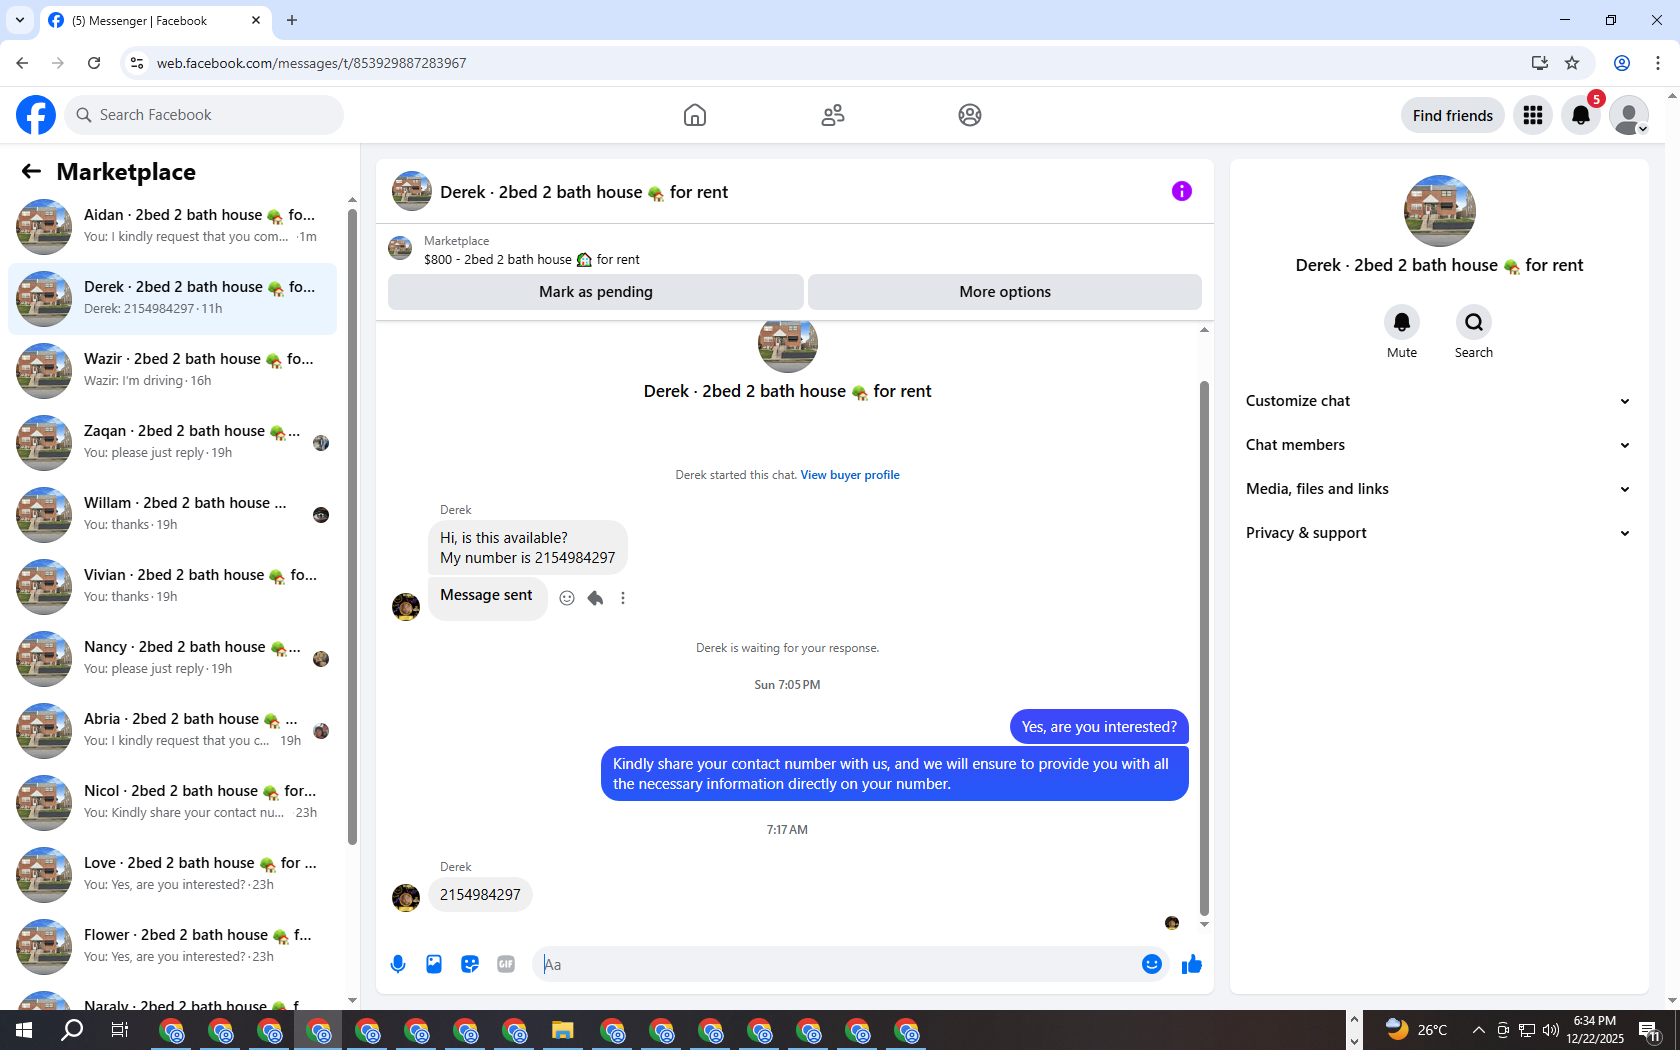Show hidden icons in system tray
1680x1050 pixels.
[1478, 1030]
